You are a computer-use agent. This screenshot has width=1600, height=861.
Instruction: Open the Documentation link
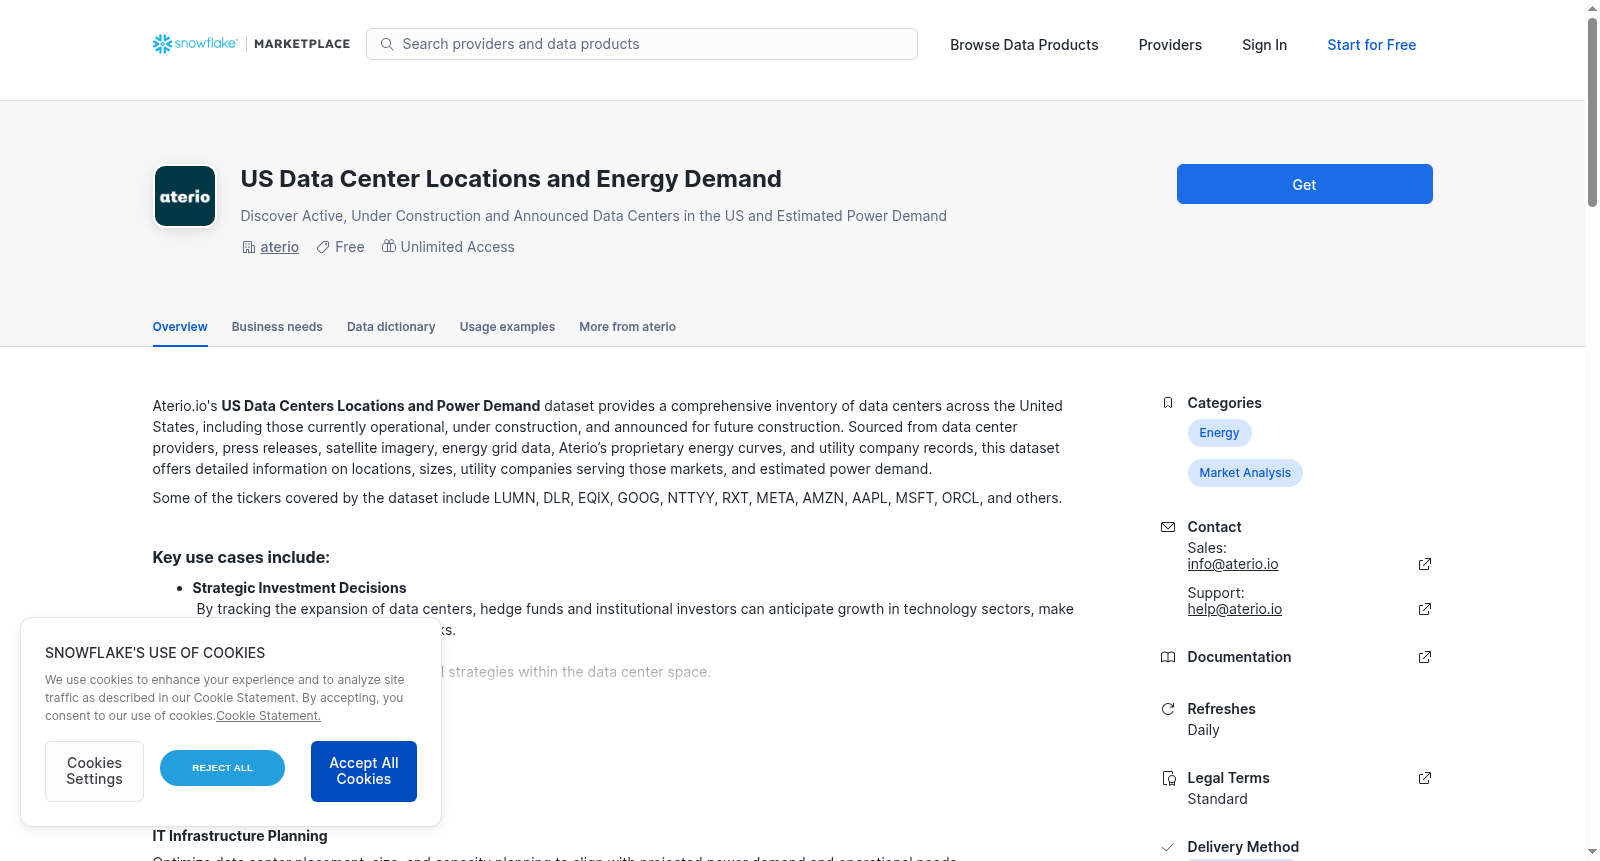pyautogui.click(x=1239, y=657)
